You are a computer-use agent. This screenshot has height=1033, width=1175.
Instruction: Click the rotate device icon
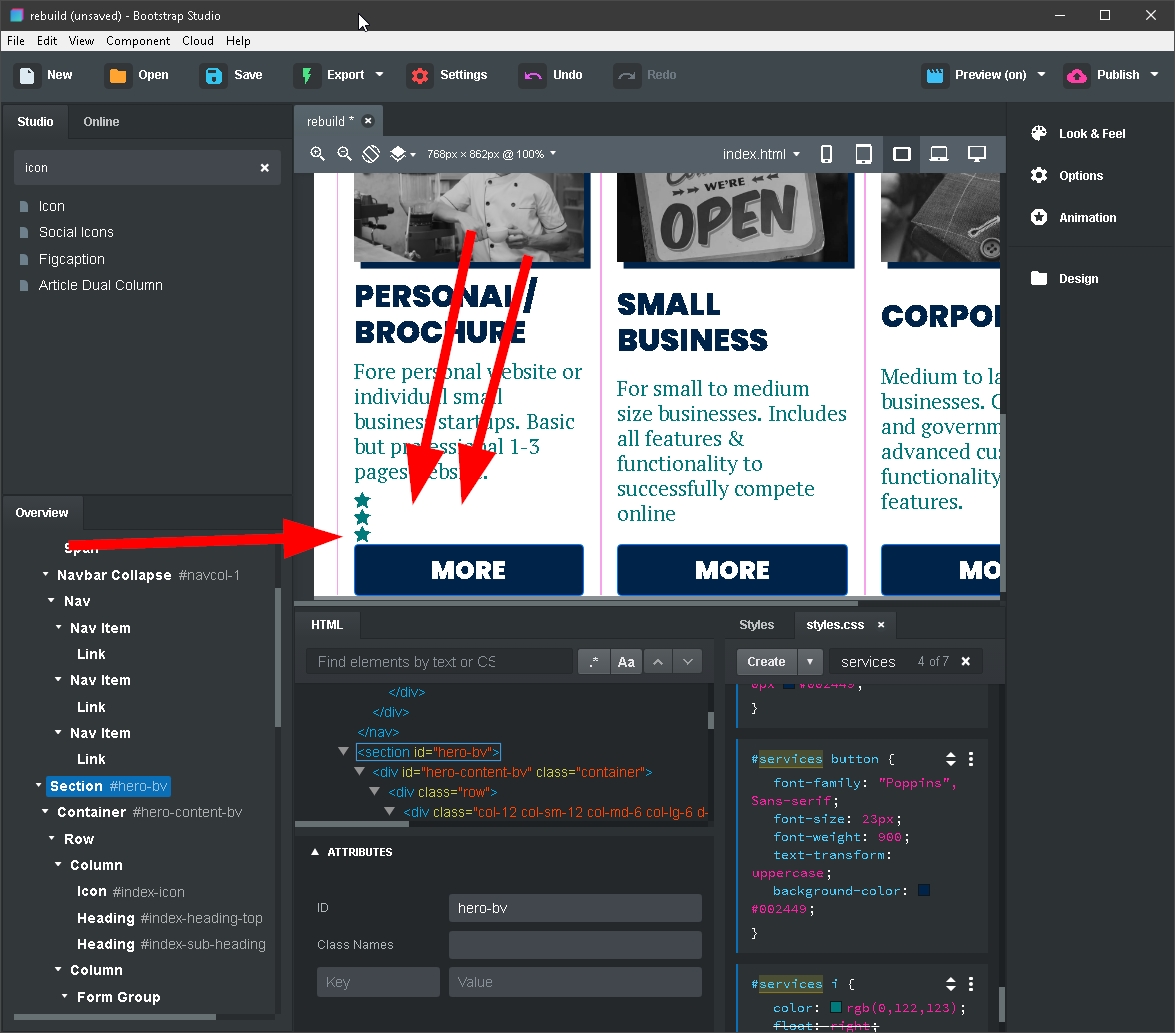(x=371, y=154)
